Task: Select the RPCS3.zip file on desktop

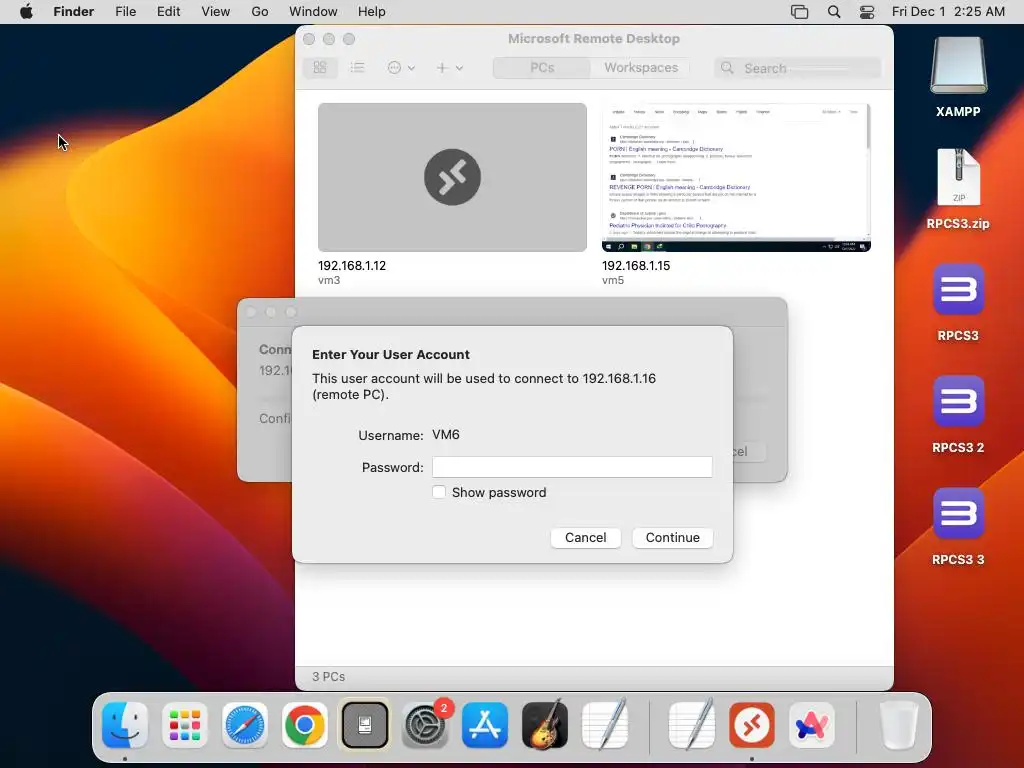Action: [x=959, y=178]
